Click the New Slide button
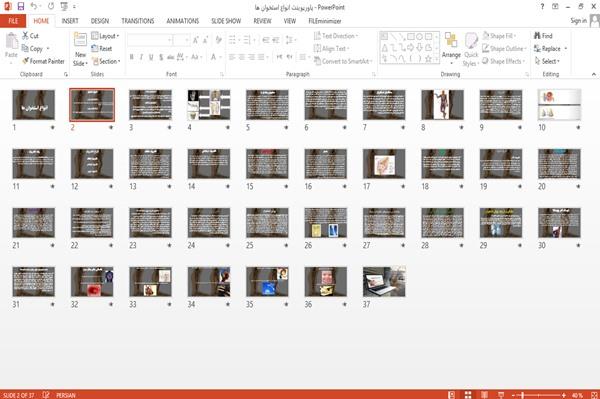The height and width of the screenshot is (399, 600). pyautogui.click(x=80, y=50)
